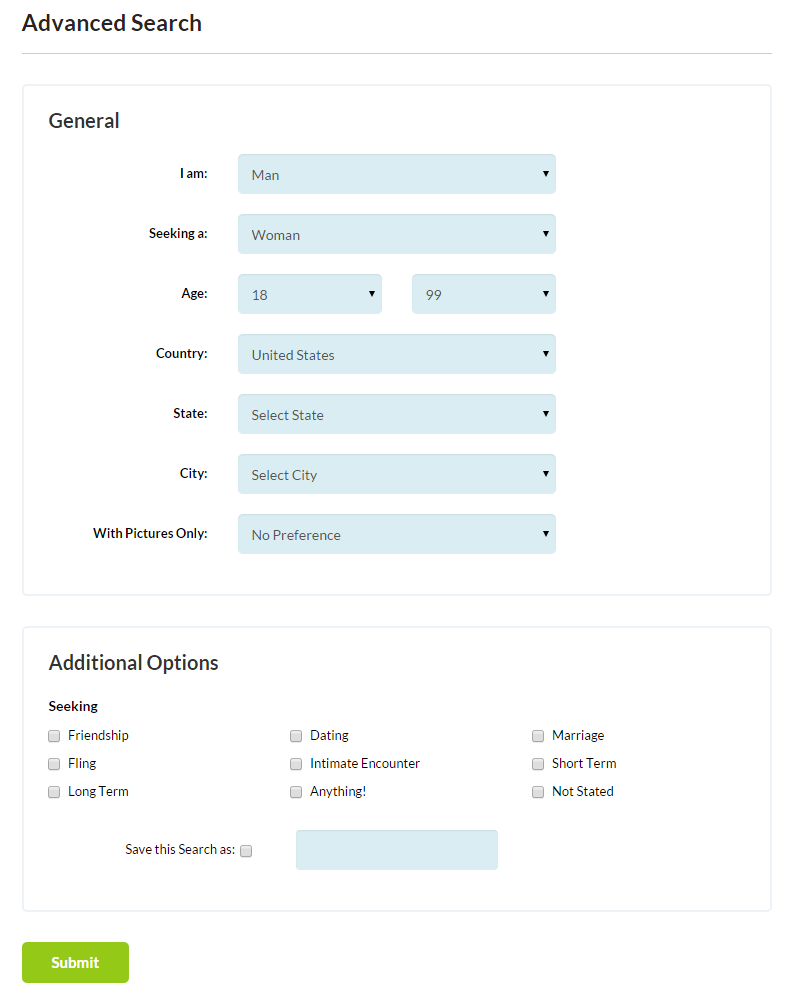Tick the Short Term checkbox
This screenshot has height=997, width=790.
[538, 764]
